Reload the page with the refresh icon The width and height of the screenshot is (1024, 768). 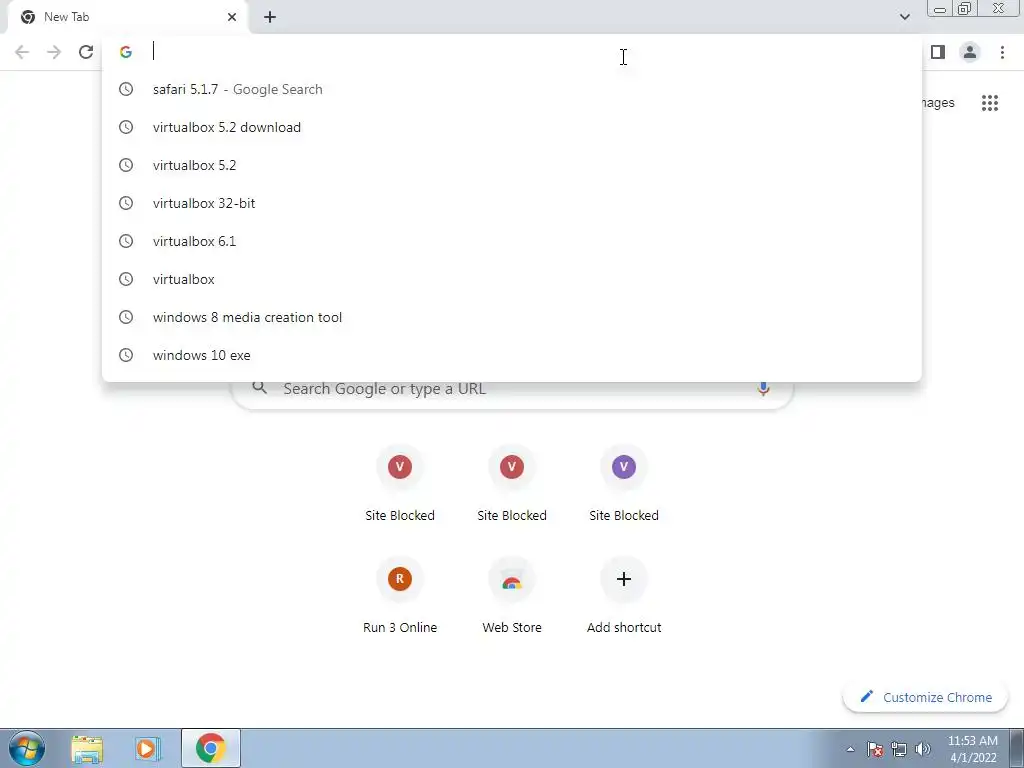[86, 52]
